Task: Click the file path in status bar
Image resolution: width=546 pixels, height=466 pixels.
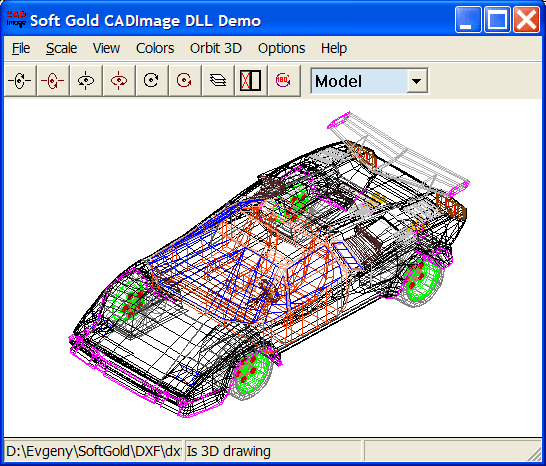Action: pos(94,451)
